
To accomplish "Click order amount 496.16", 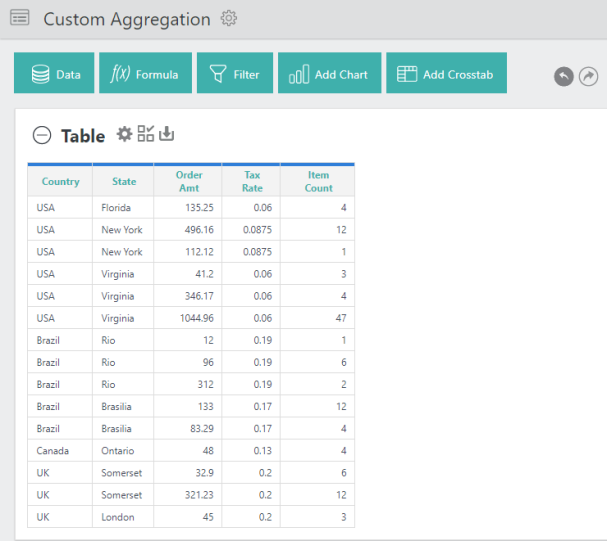I will coord(188,230).
